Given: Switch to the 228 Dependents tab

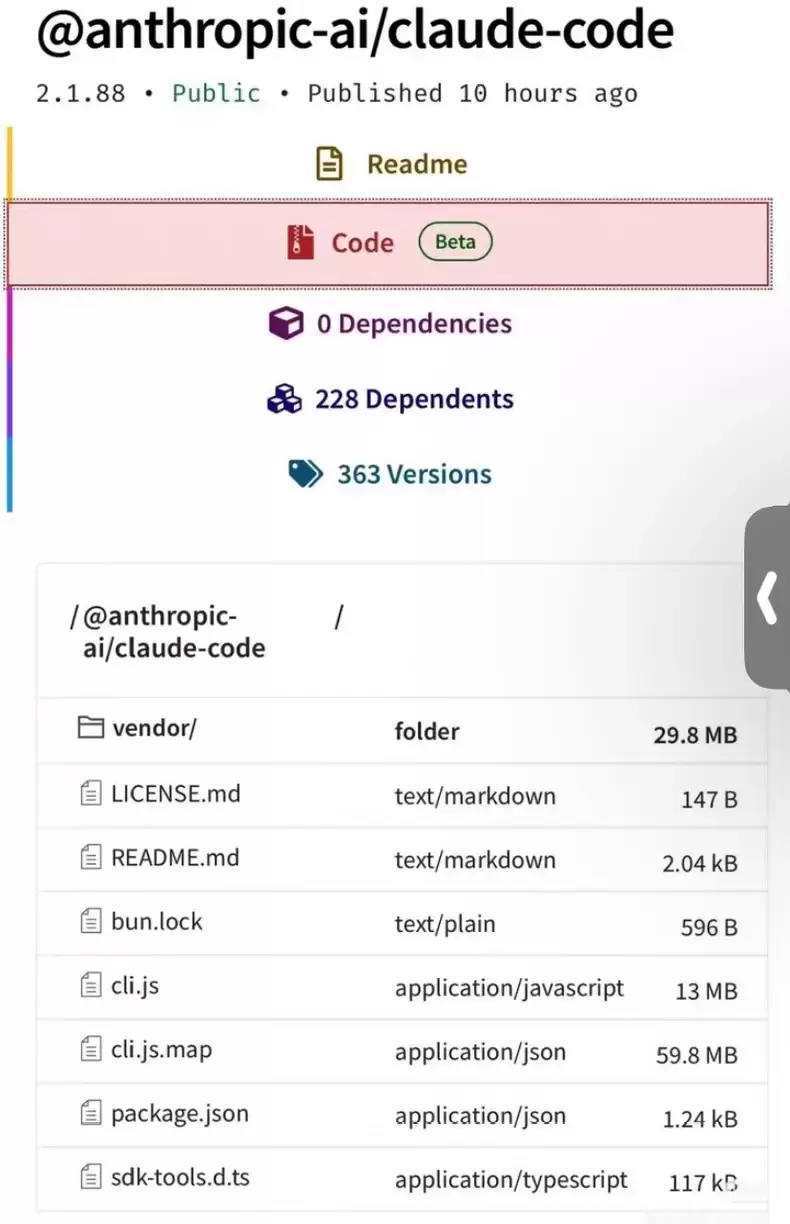Looking at the screenshot, I should (390, 399).
